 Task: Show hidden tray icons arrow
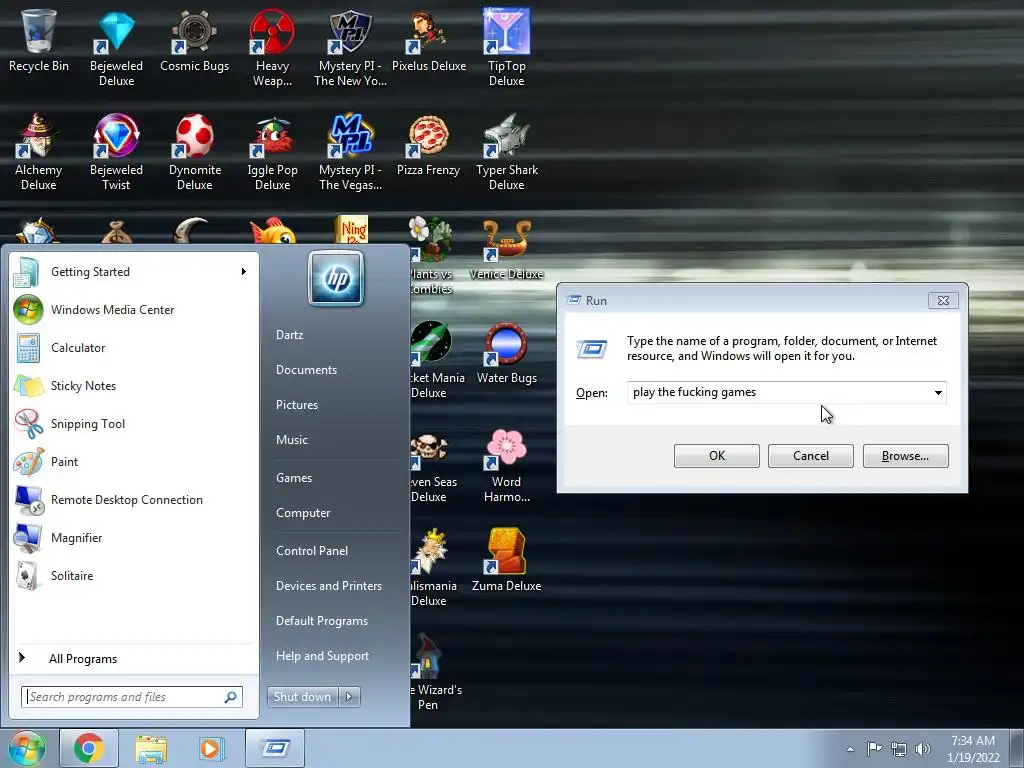click(850, 749)
